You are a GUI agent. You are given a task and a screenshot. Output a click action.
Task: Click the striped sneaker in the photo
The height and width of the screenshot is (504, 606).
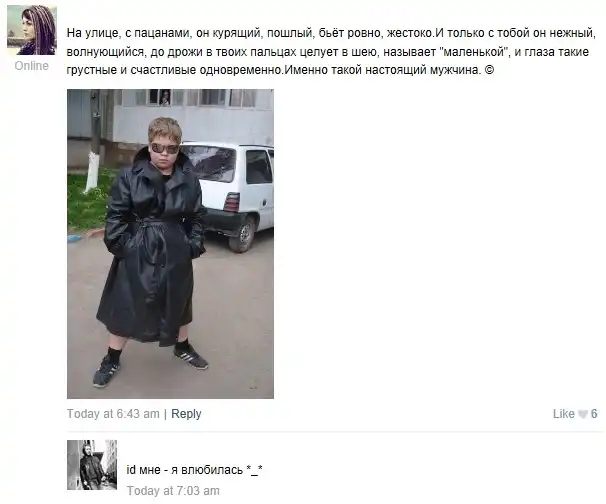(191, 358)
